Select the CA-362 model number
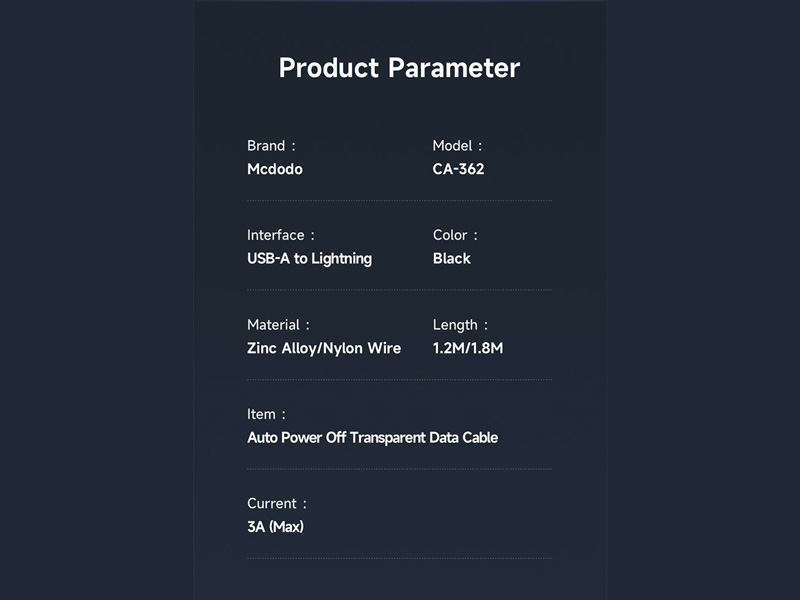Viewport: 800px width, 600px height. (458, 169)
